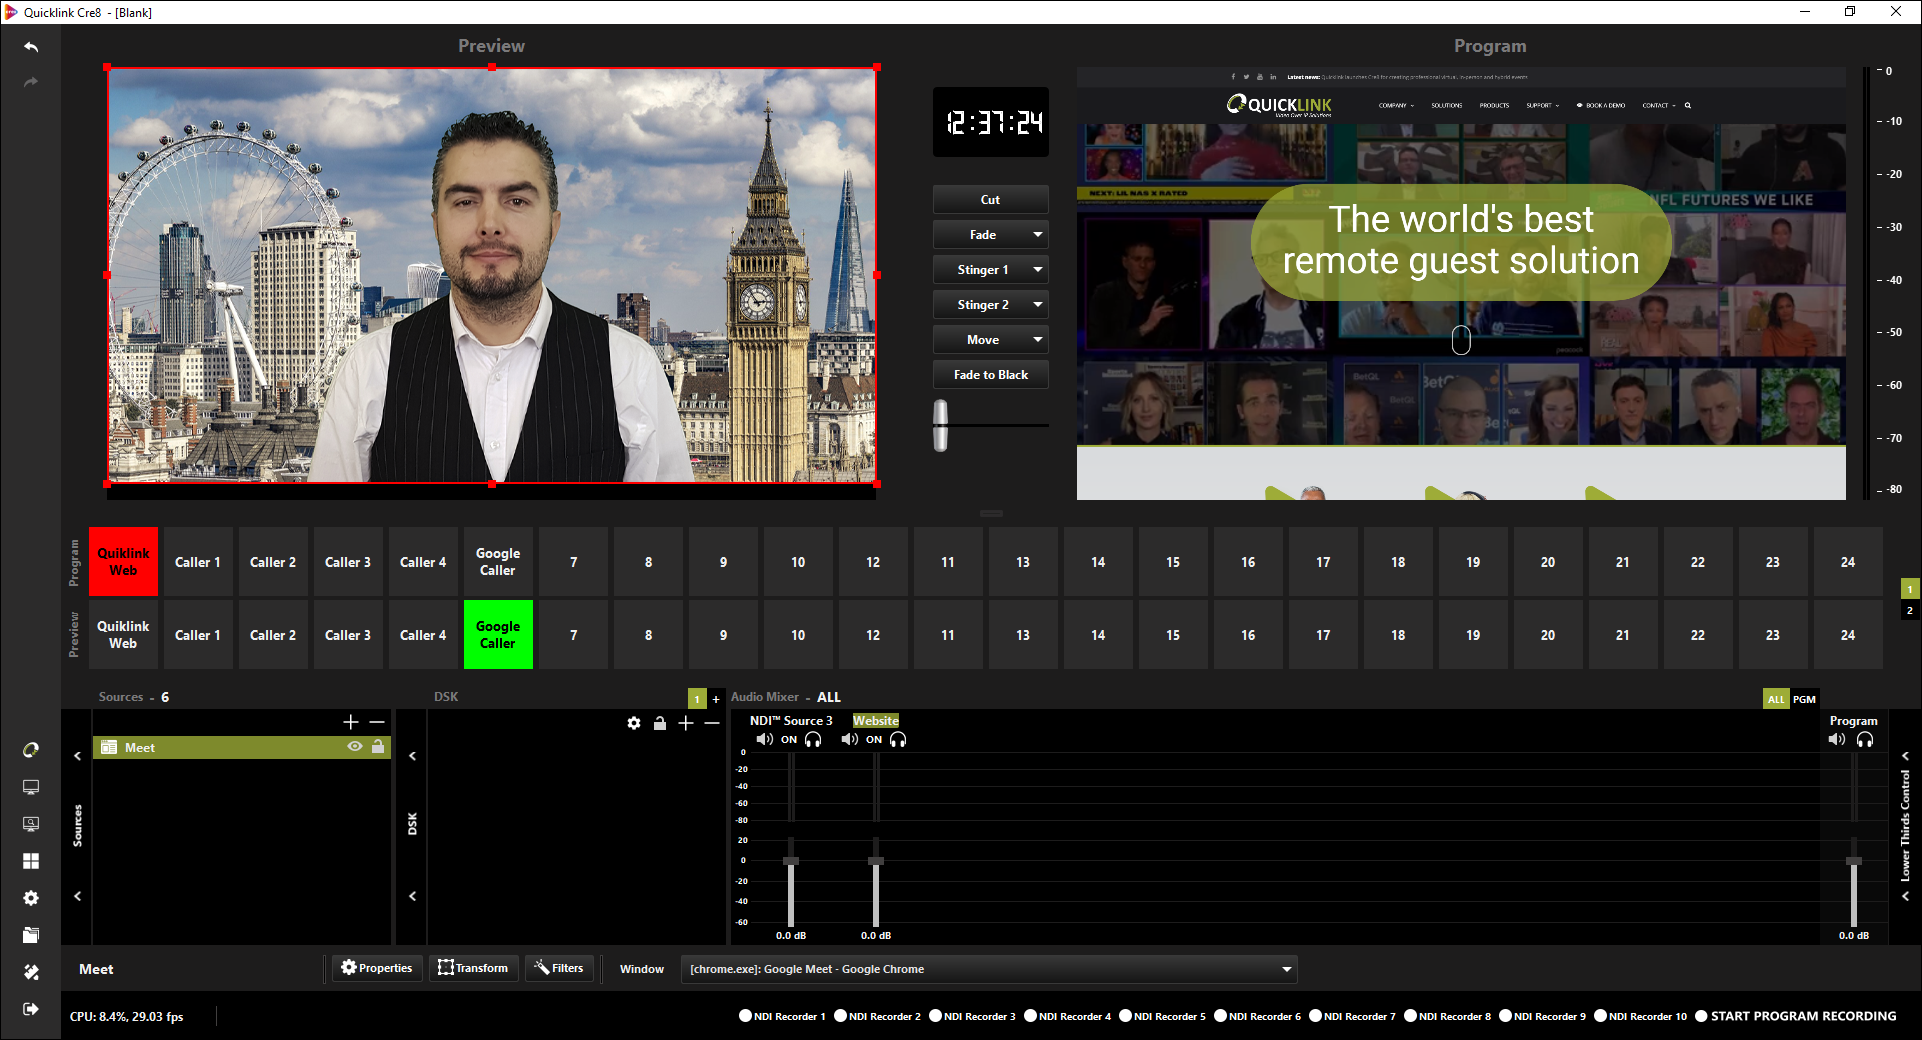Select Website channel label in mixer
This screenshot has height=1040, width=1922.
coord(876,721)
